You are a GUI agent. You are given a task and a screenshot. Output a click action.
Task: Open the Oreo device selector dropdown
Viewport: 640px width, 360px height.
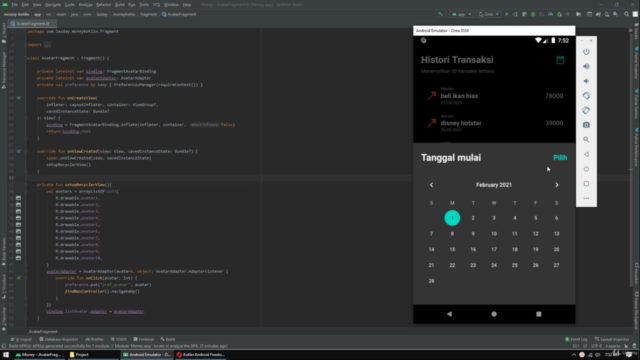489,14
